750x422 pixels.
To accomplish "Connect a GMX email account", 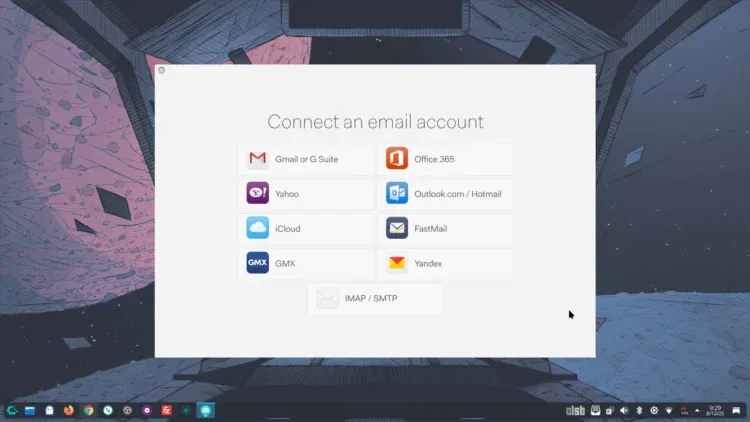I will click(x=306, y=263).
